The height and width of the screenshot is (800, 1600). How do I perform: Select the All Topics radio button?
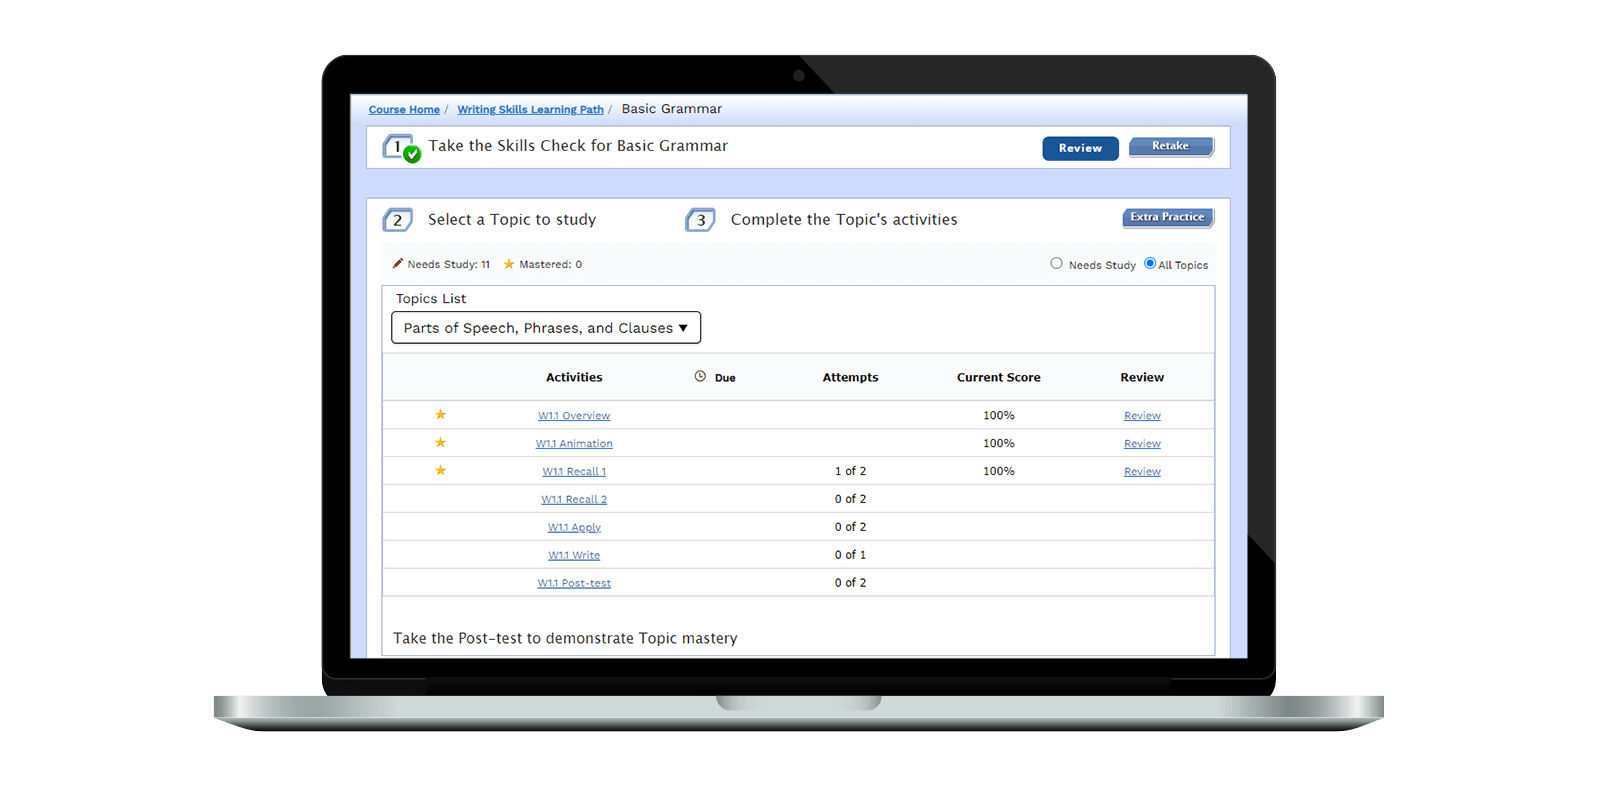tap(1150, 264)
